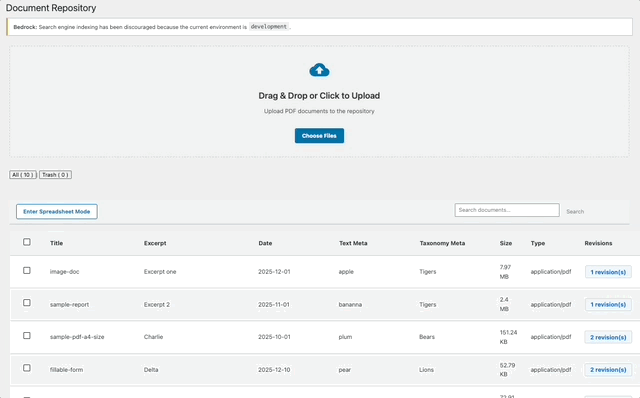Open sample-report 1 revision(s) button
640x398 pixels.
608,305
